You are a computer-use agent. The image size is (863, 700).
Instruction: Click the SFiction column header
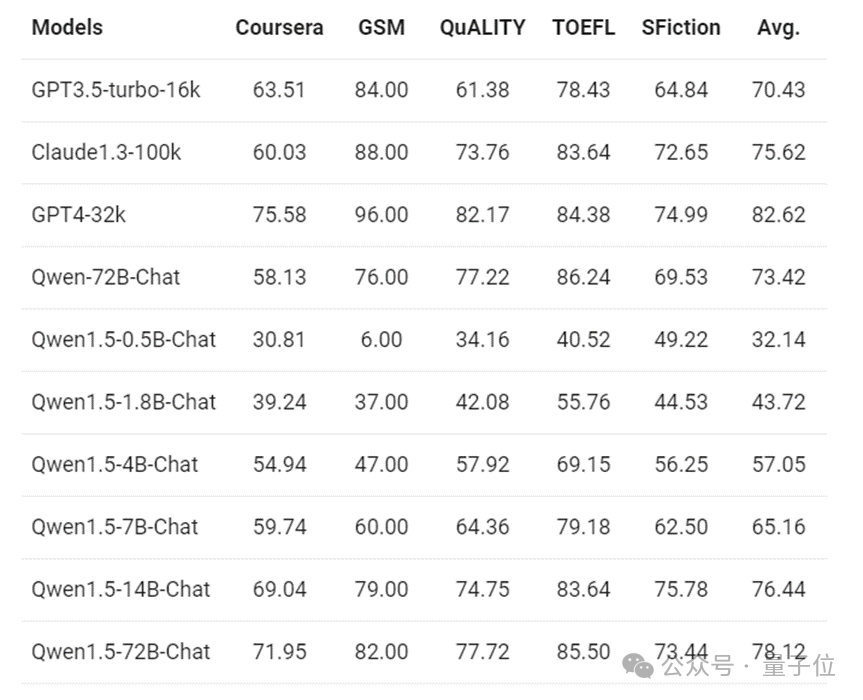681,28
